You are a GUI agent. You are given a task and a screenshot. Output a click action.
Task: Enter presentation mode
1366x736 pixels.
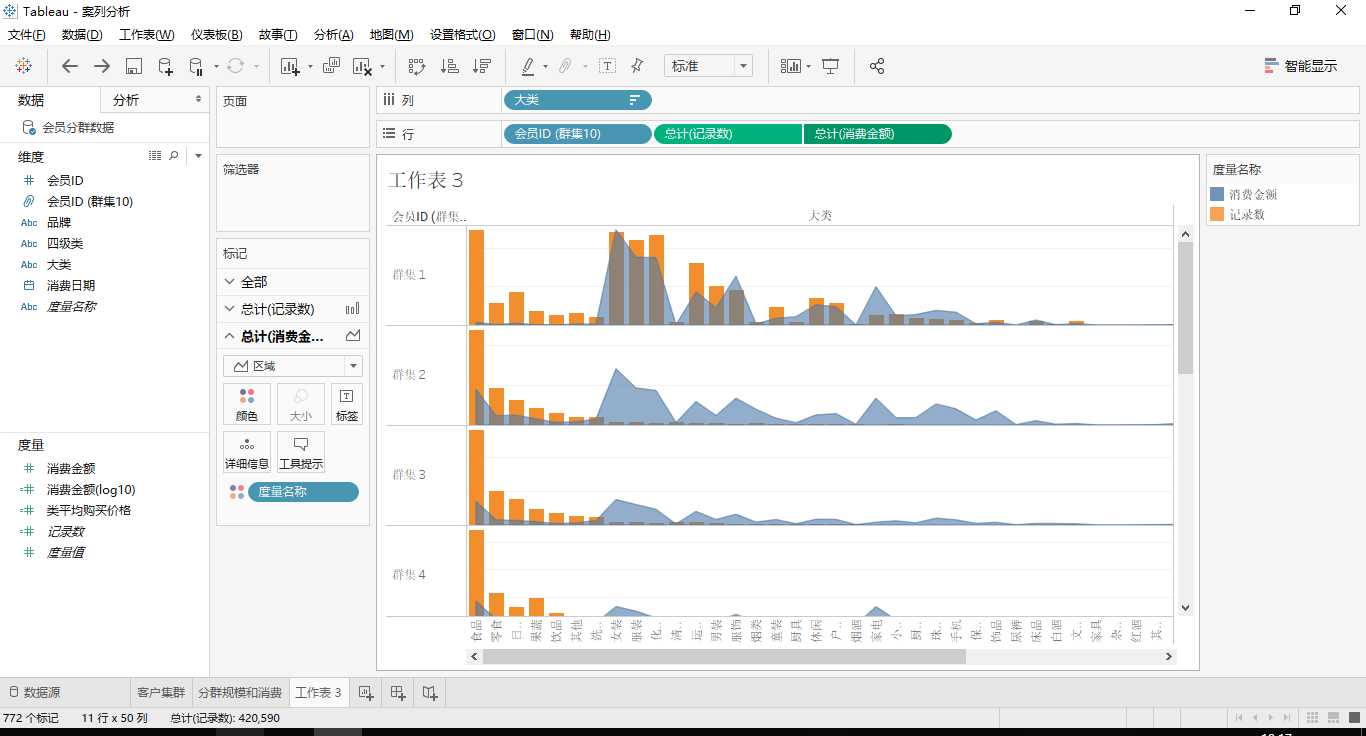pos(830,66)
